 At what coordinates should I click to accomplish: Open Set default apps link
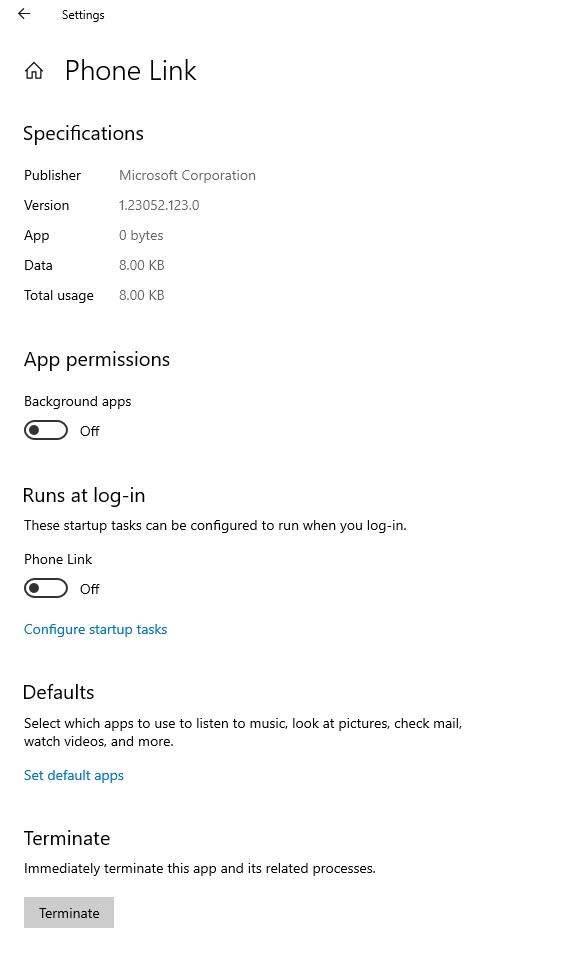coord(74,775)
